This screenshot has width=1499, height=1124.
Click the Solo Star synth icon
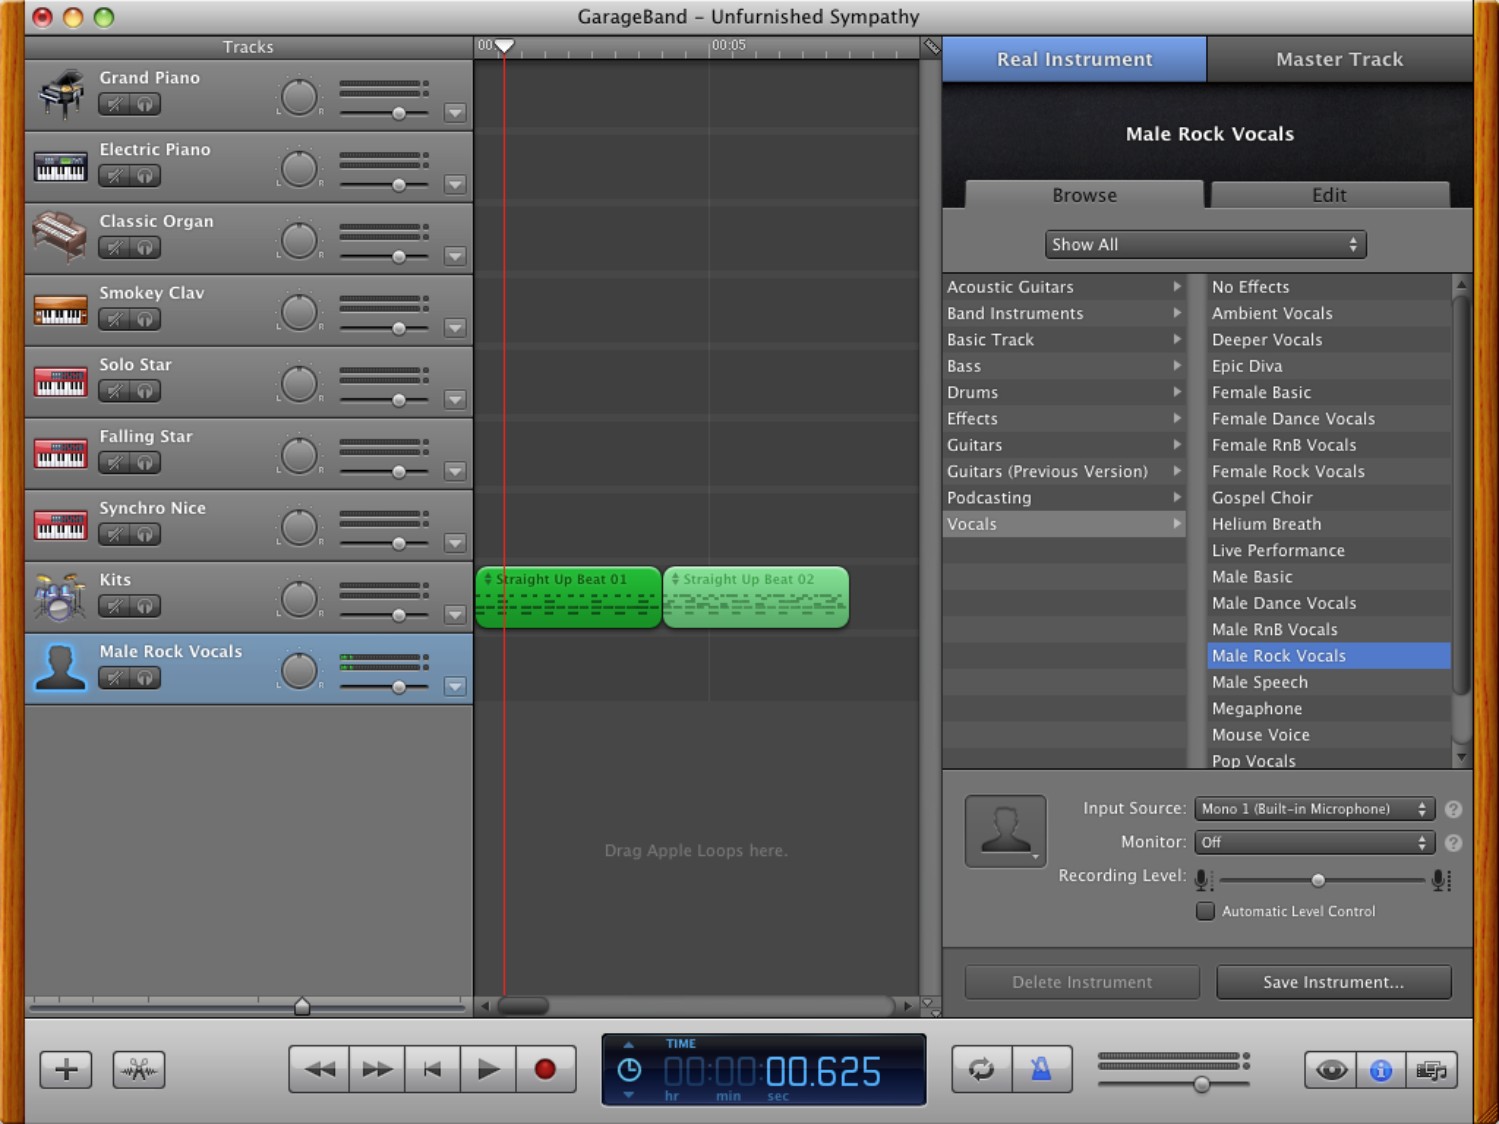tap(61, 382)
